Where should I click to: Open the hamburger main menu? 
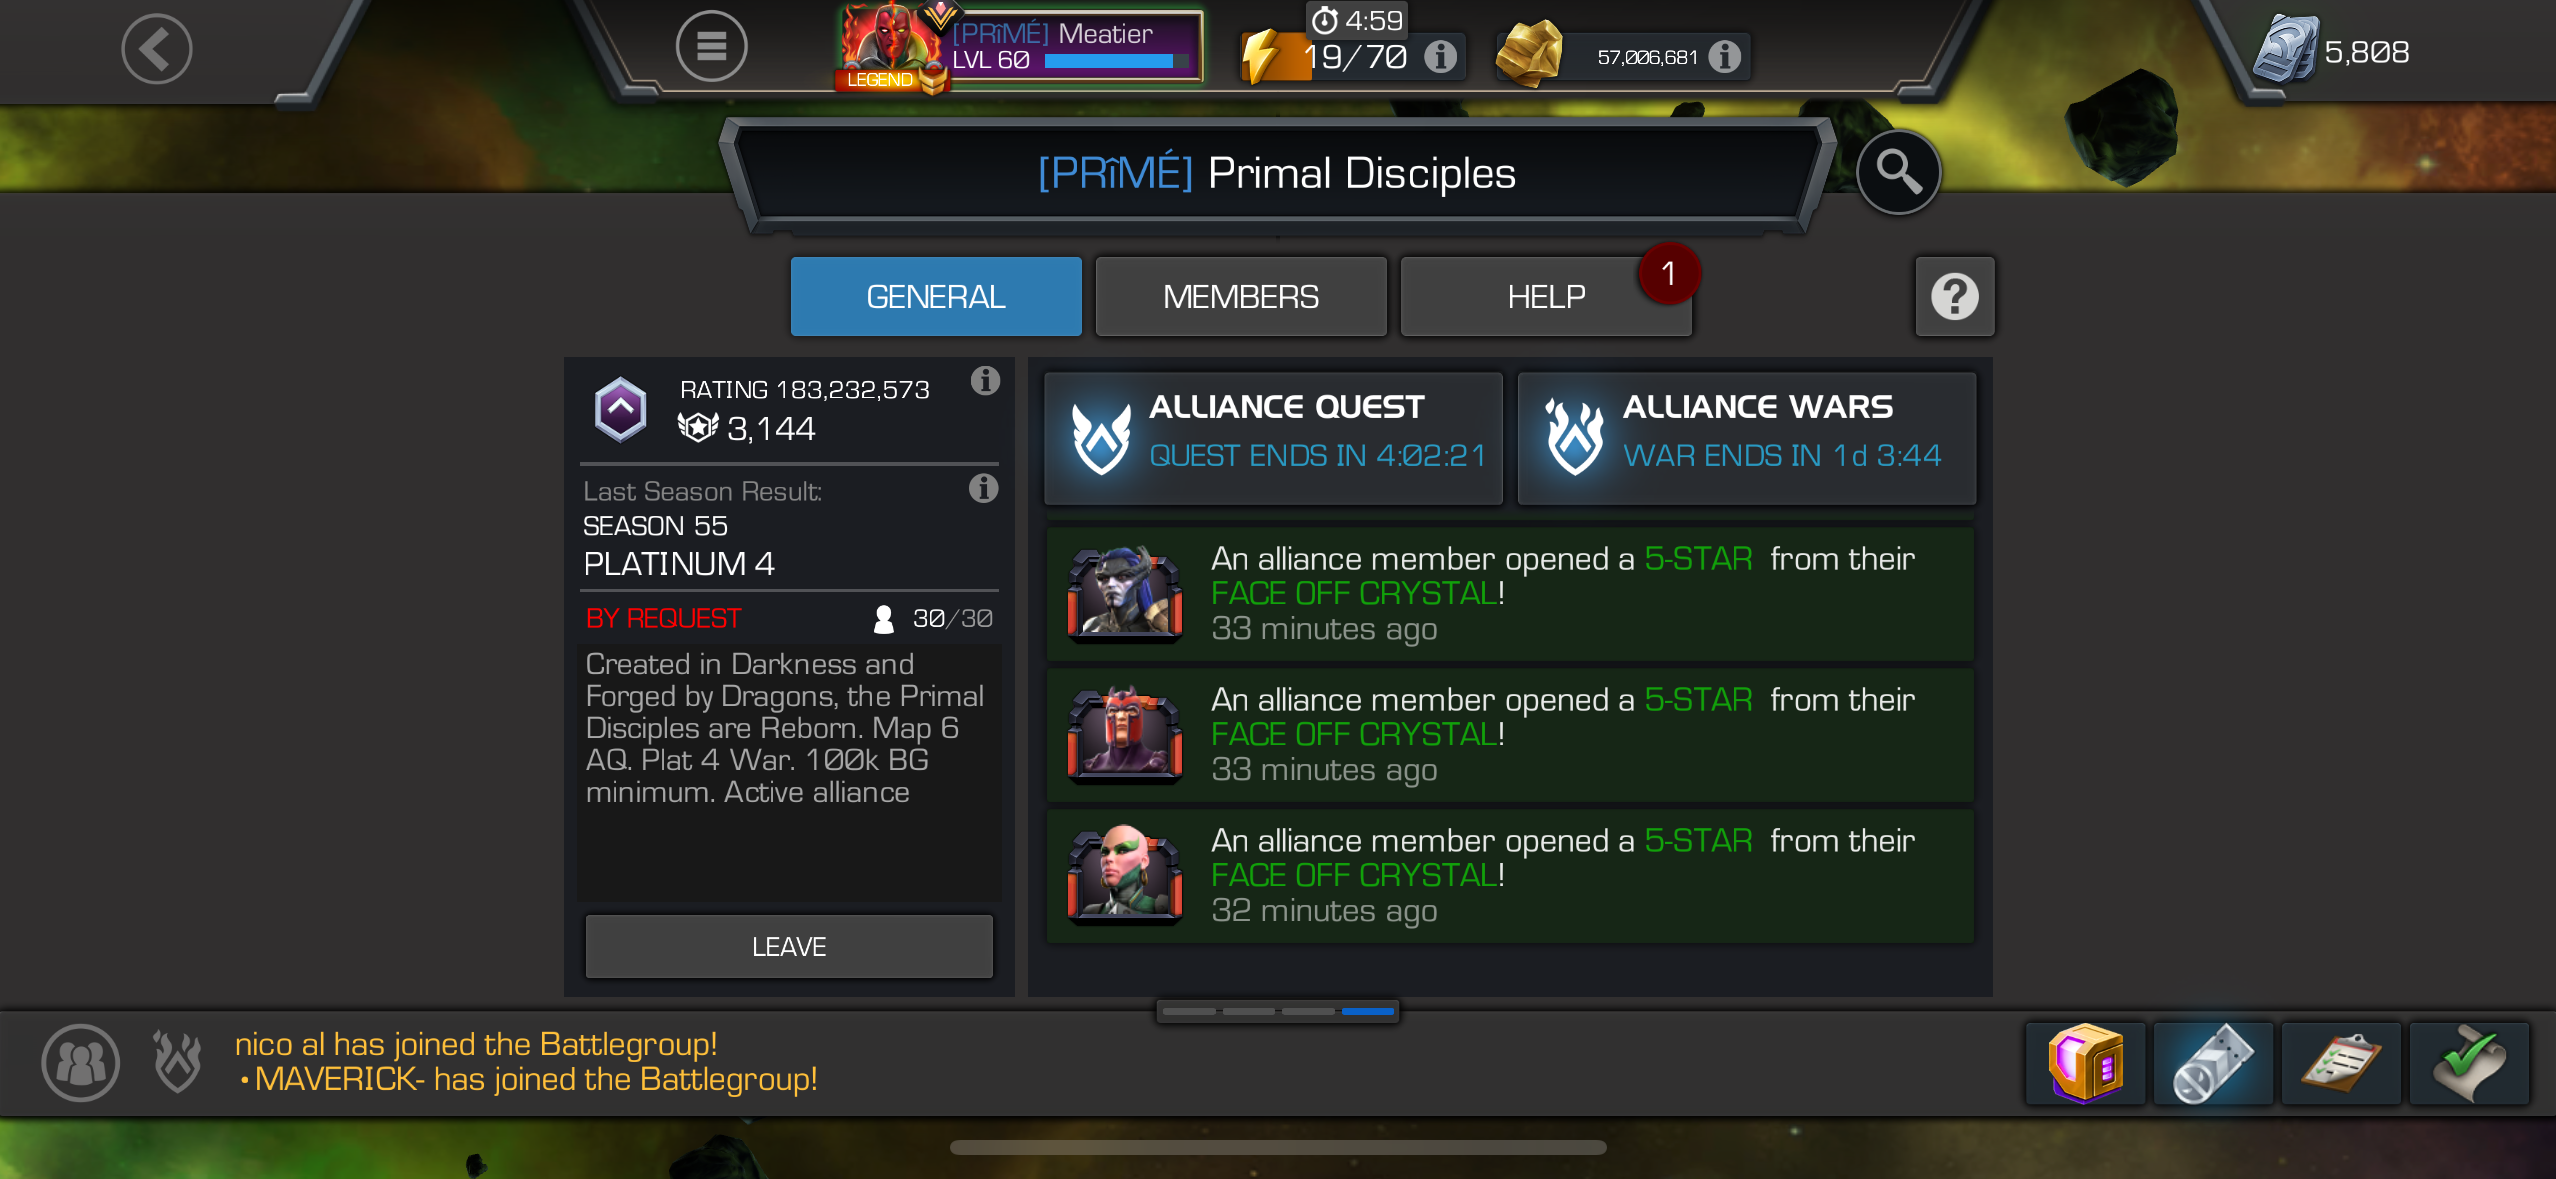711,46
